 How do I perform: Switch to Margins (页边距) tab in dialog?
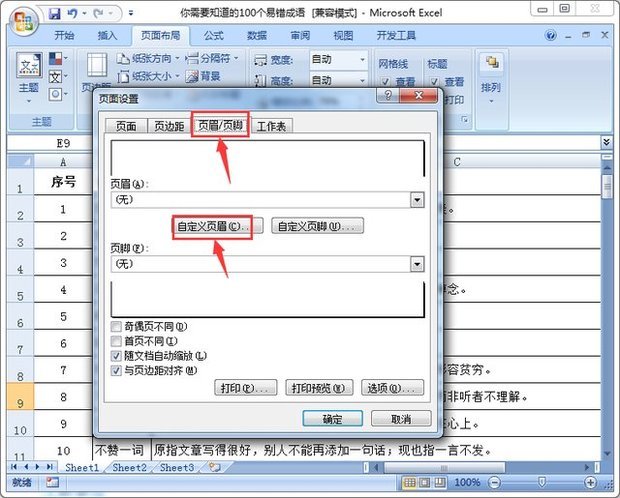169,126
